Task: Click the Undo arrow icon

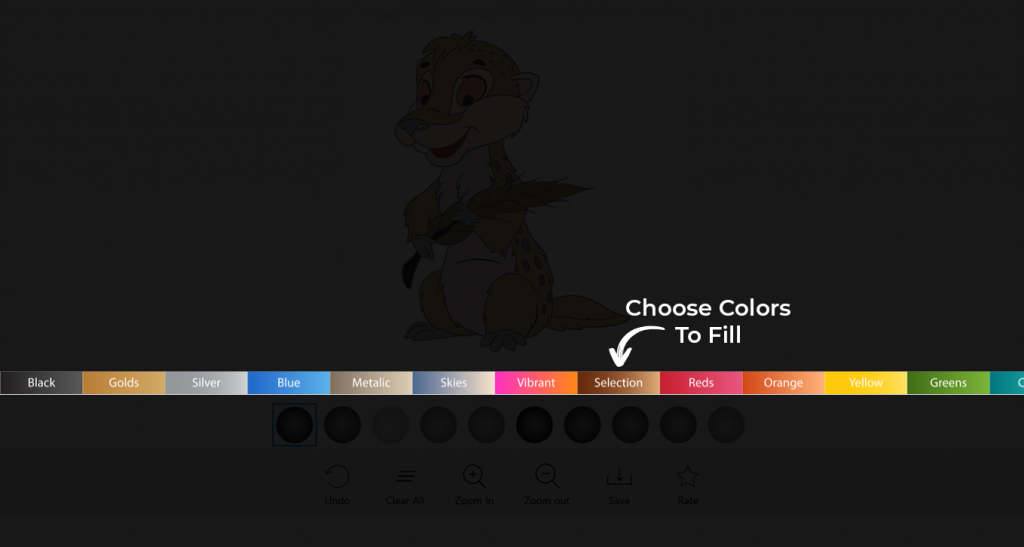Action: coord(338,477)
